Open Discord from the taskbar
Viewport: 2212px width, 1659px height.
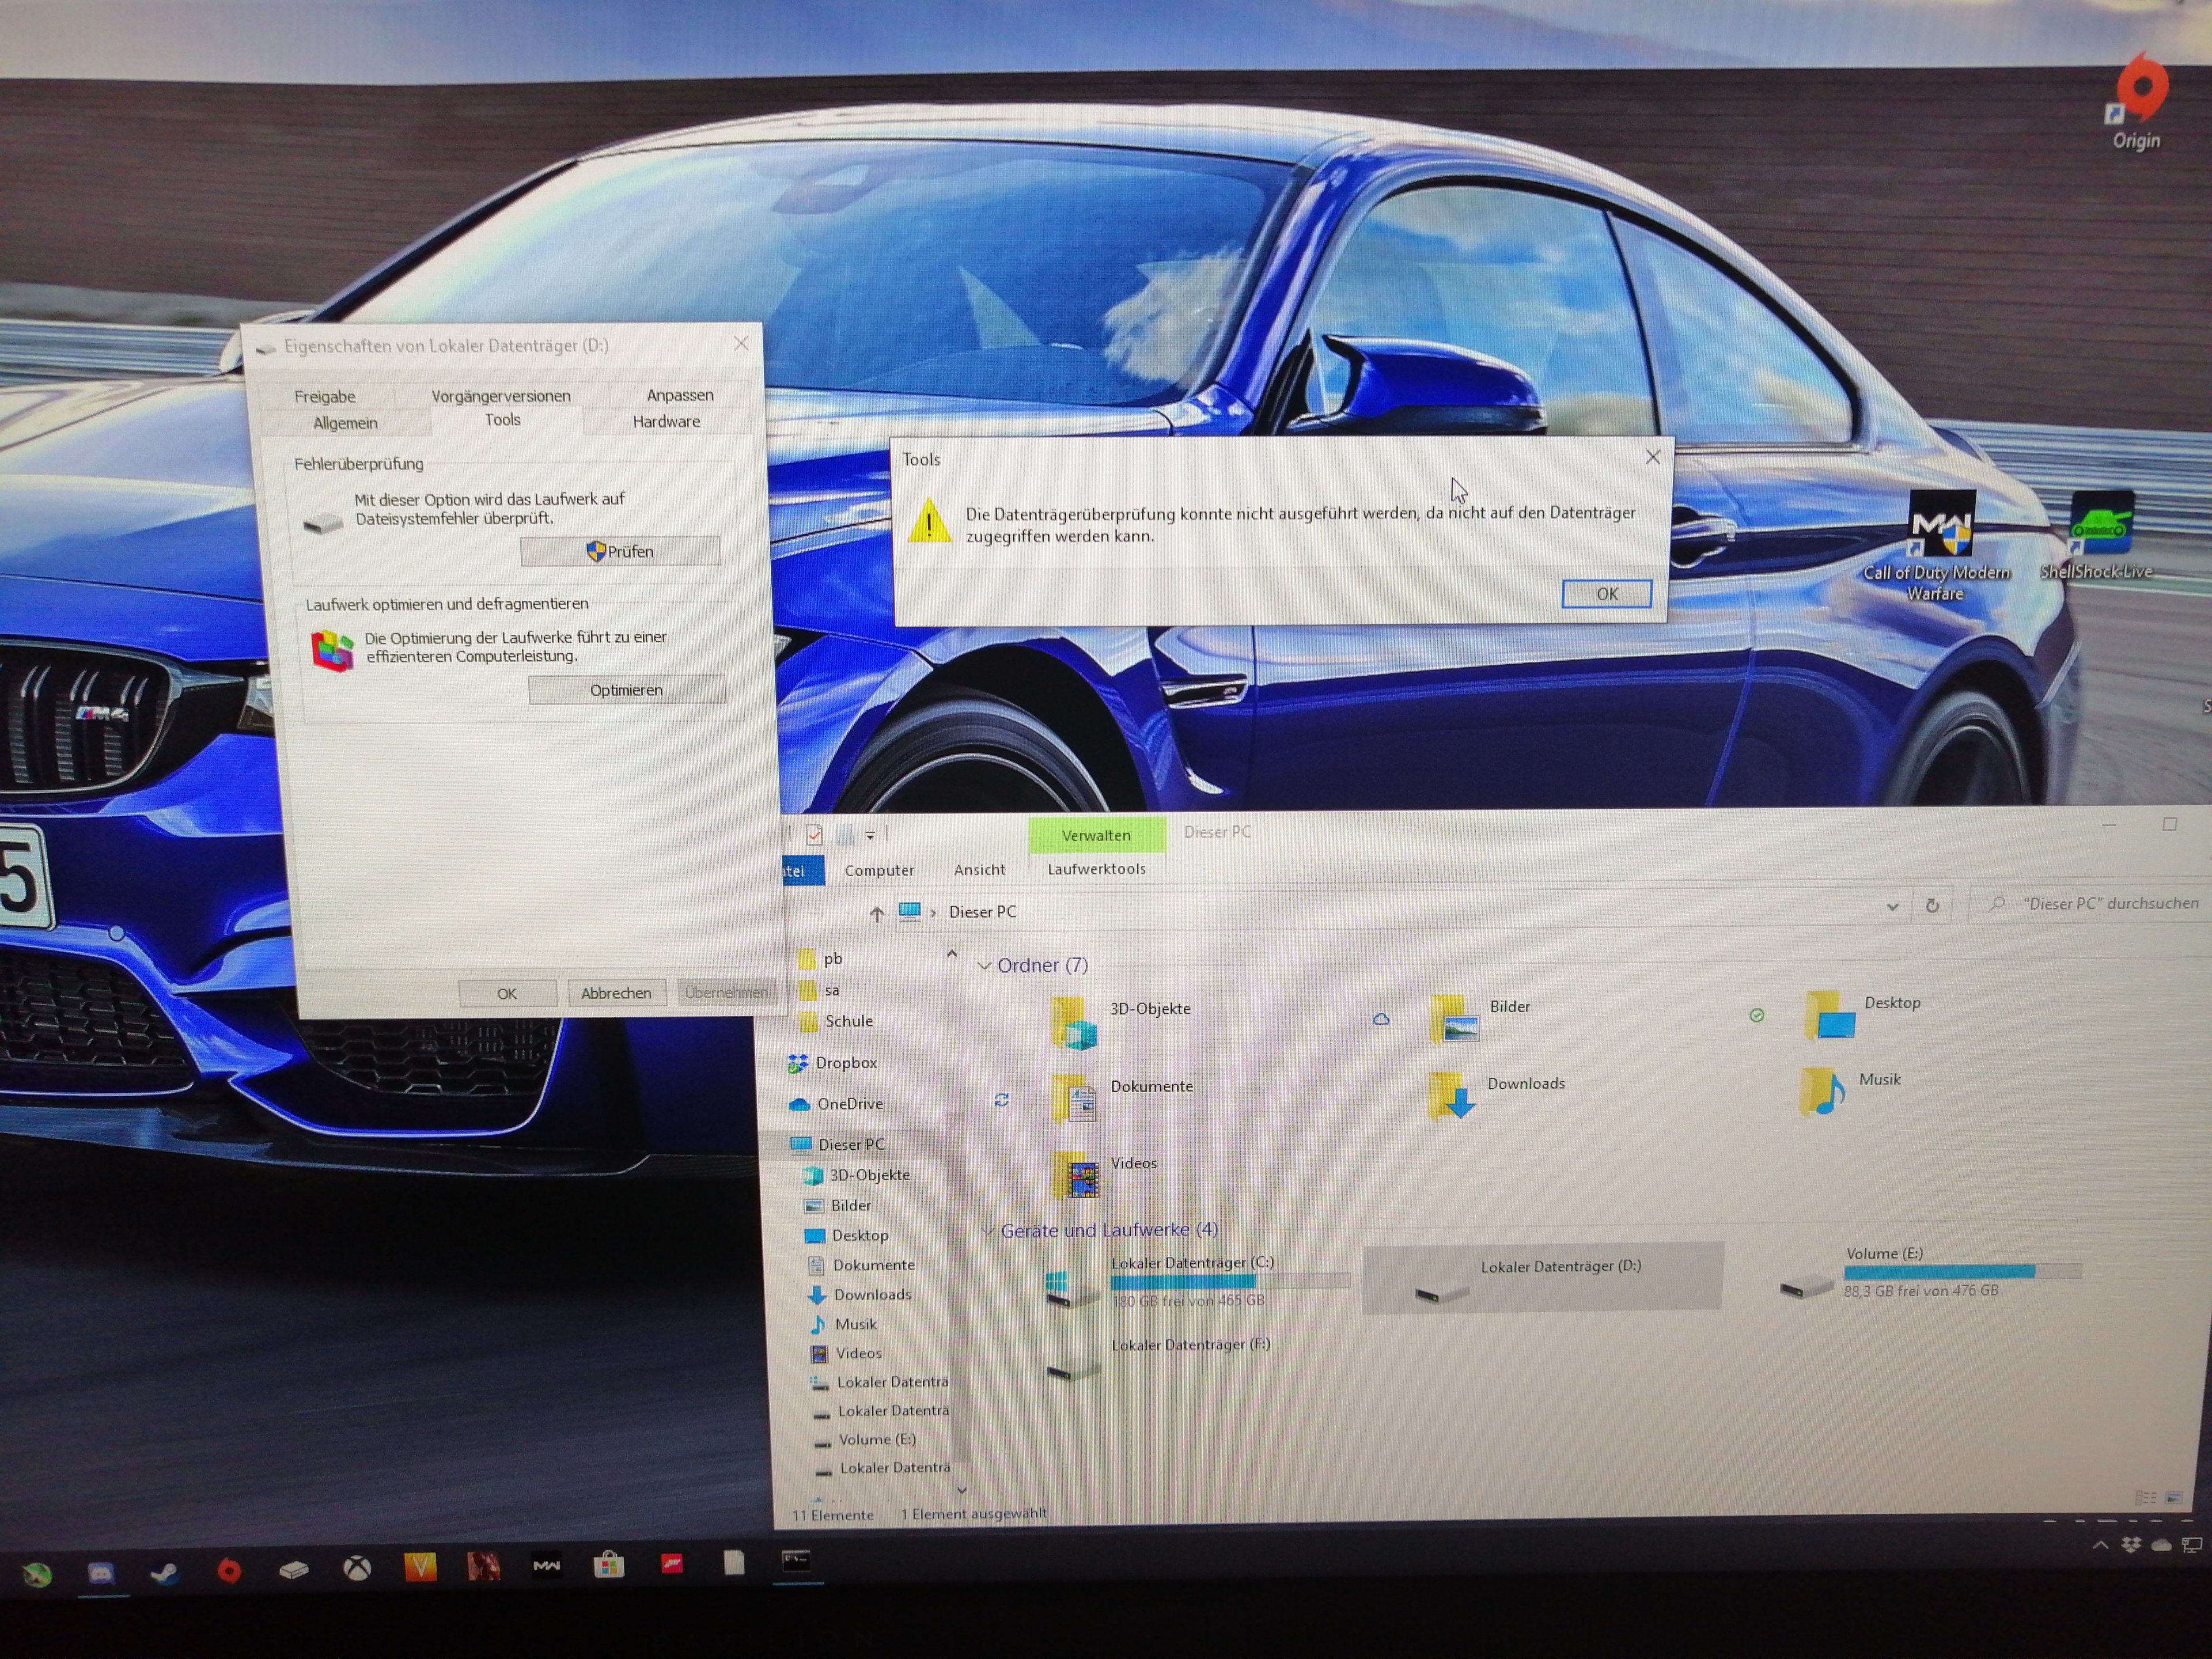pyautogui.click(x=100, y=1574)
